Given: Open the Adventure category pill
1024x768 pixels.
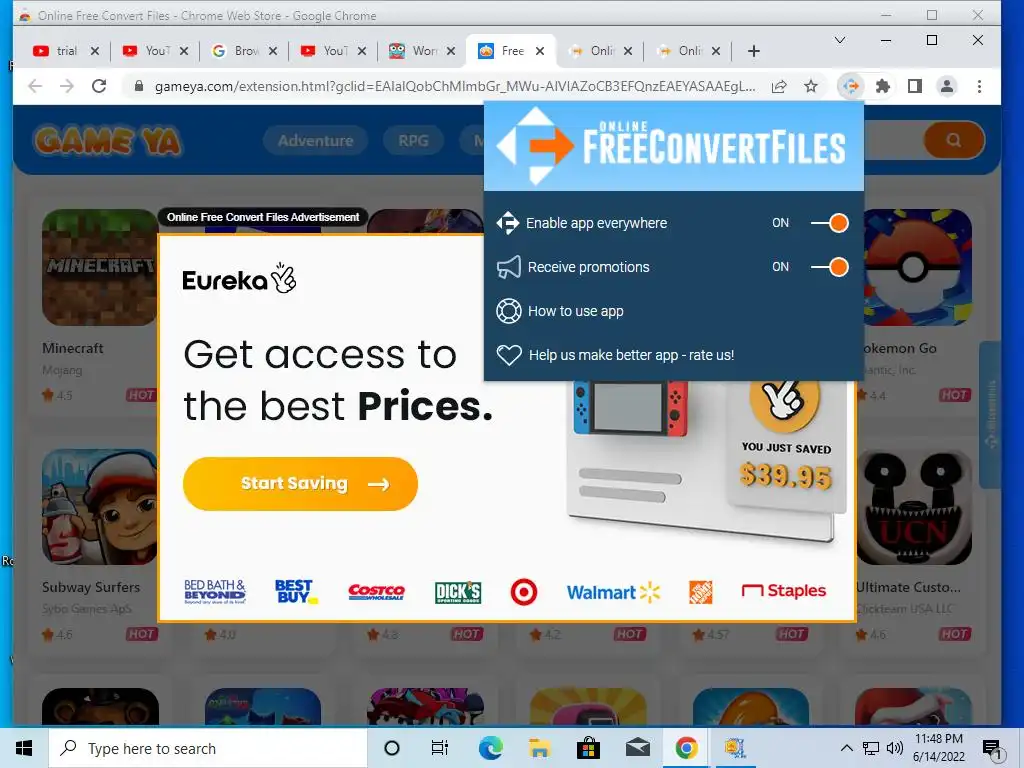Looking at the screenshot, I should coord(315,140).
